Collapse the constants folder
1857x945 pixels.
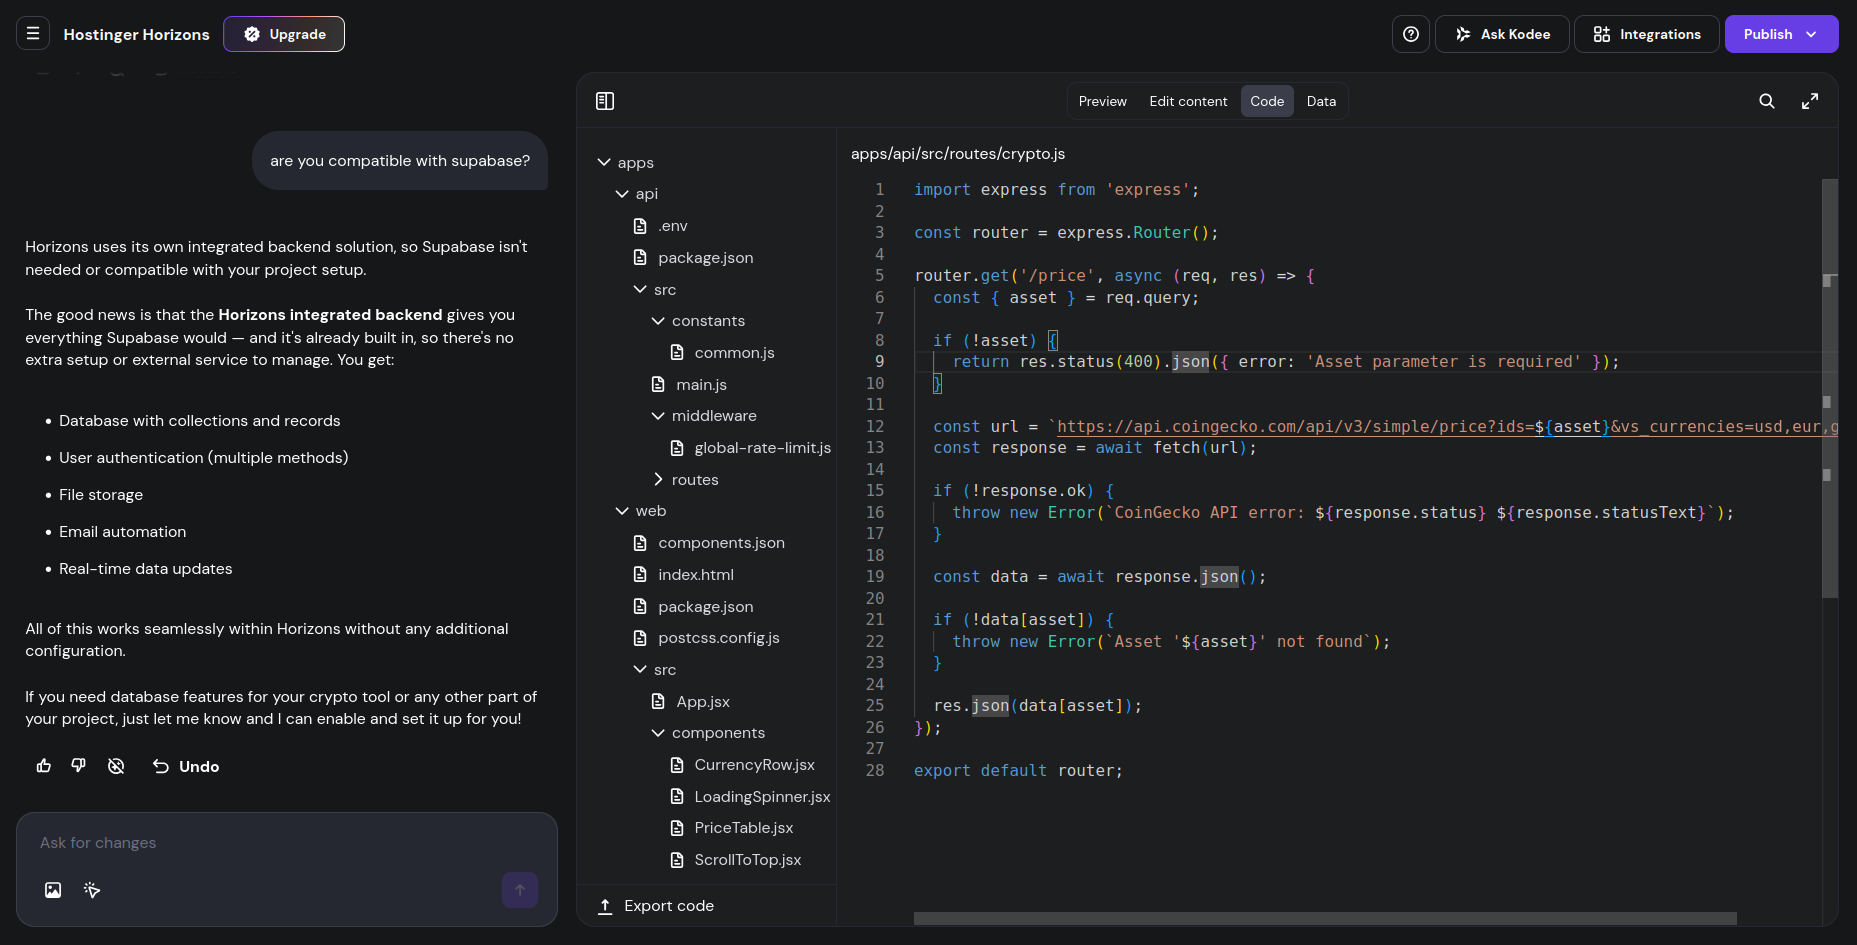click(698, 321)
